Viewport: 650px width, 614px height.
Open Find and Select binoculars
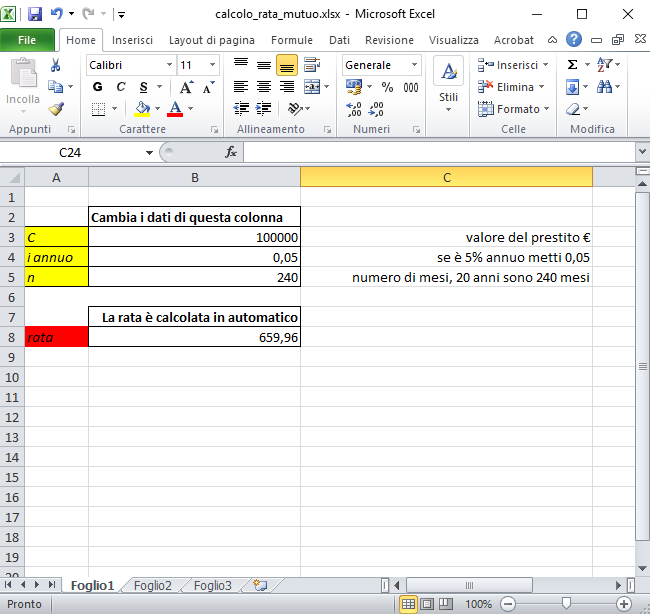click(x=604, y=87)
